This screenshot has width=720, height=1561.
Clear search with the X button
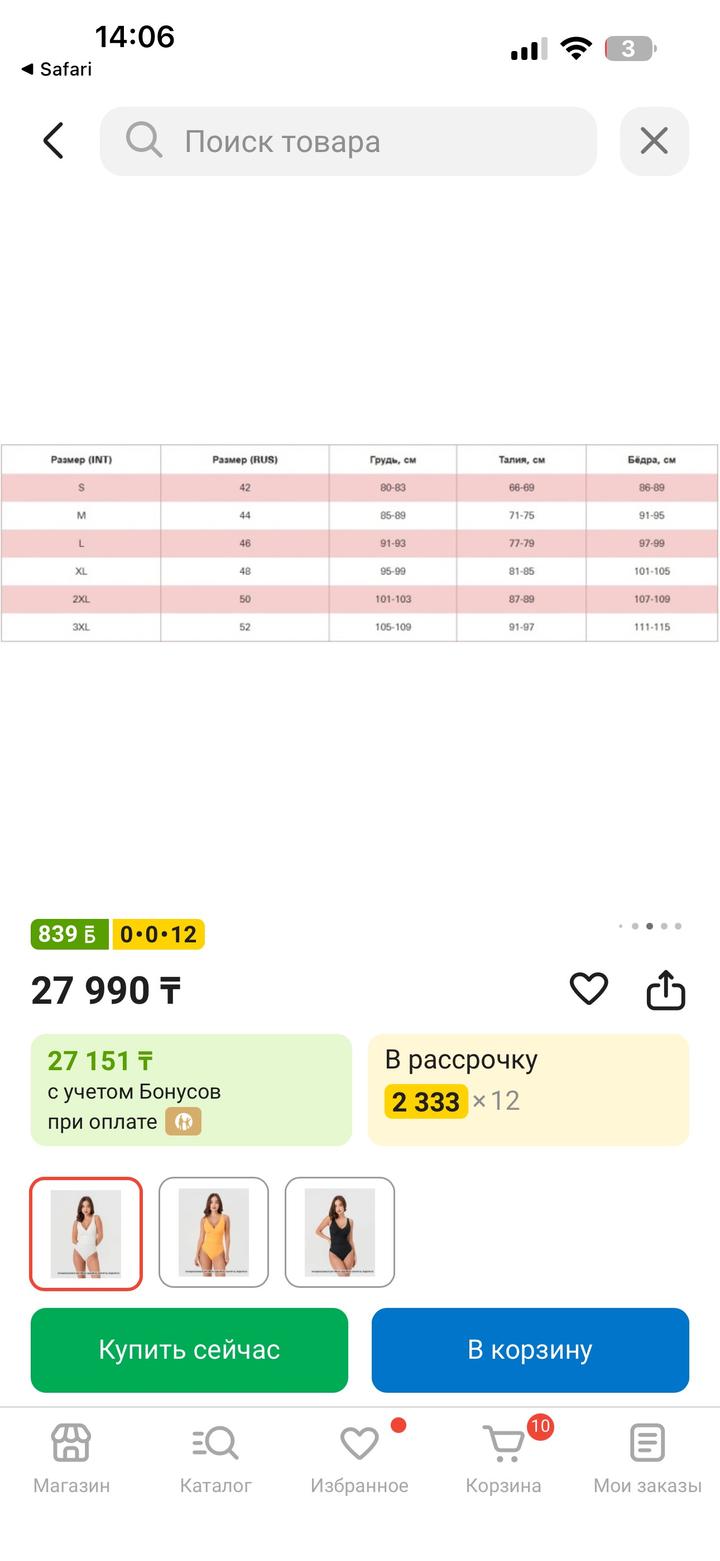coord(654,141)
